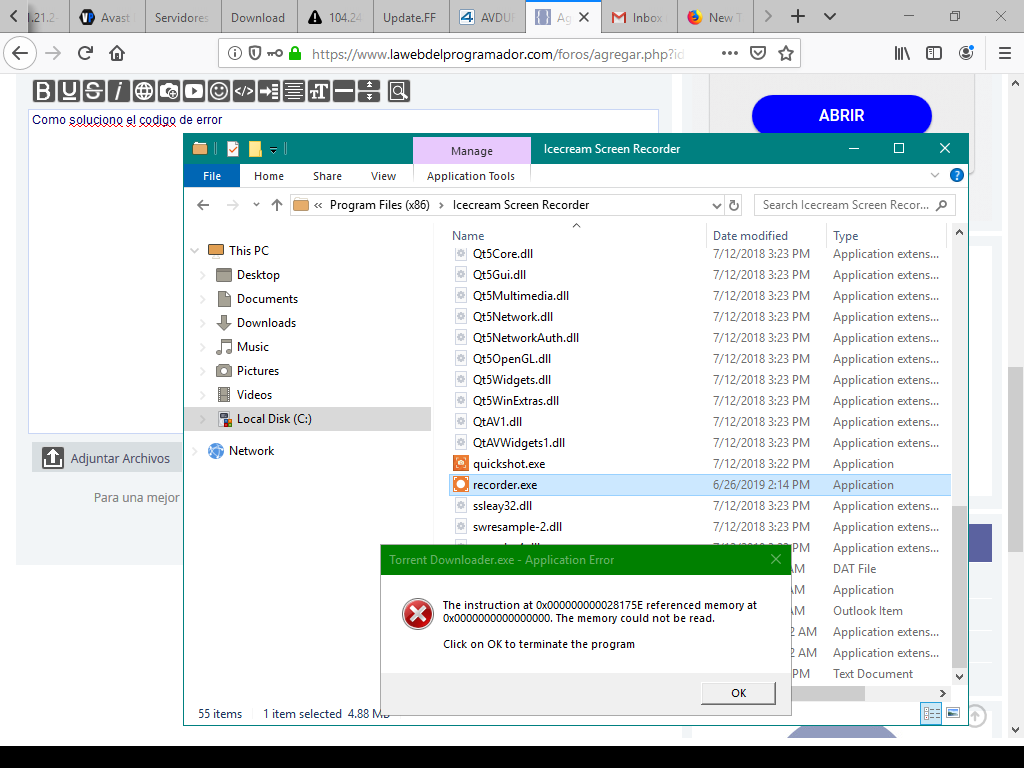This screenshot has height=768, width=1024.
Task: Click Adjuntar Archivos button
Action: point(107,458)
